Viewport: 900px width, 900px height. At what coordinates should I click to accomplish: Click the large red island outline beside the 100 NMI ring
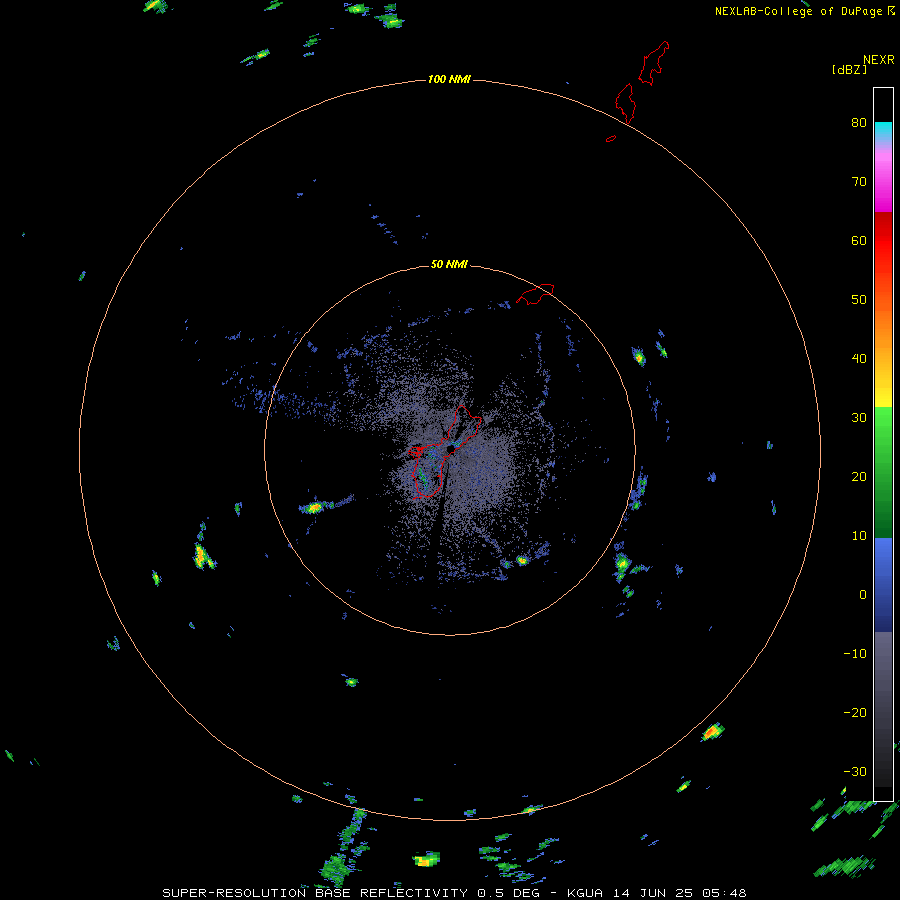click(x=625, y=103)
